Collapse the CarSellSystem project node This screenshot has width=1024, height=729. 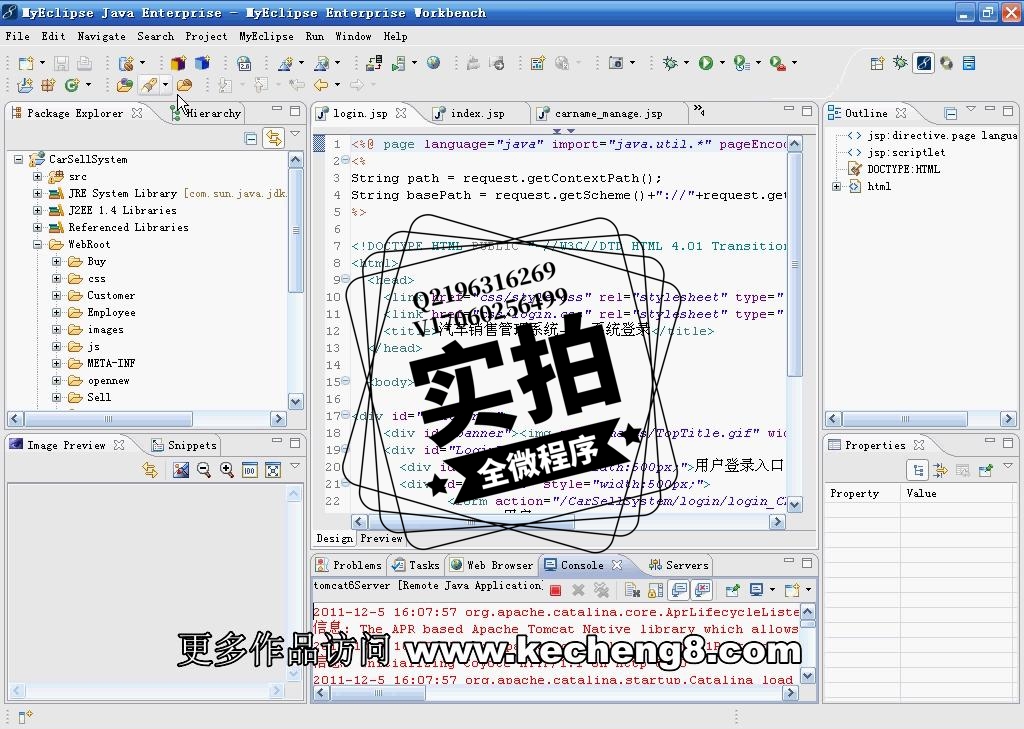click(18, 159)
